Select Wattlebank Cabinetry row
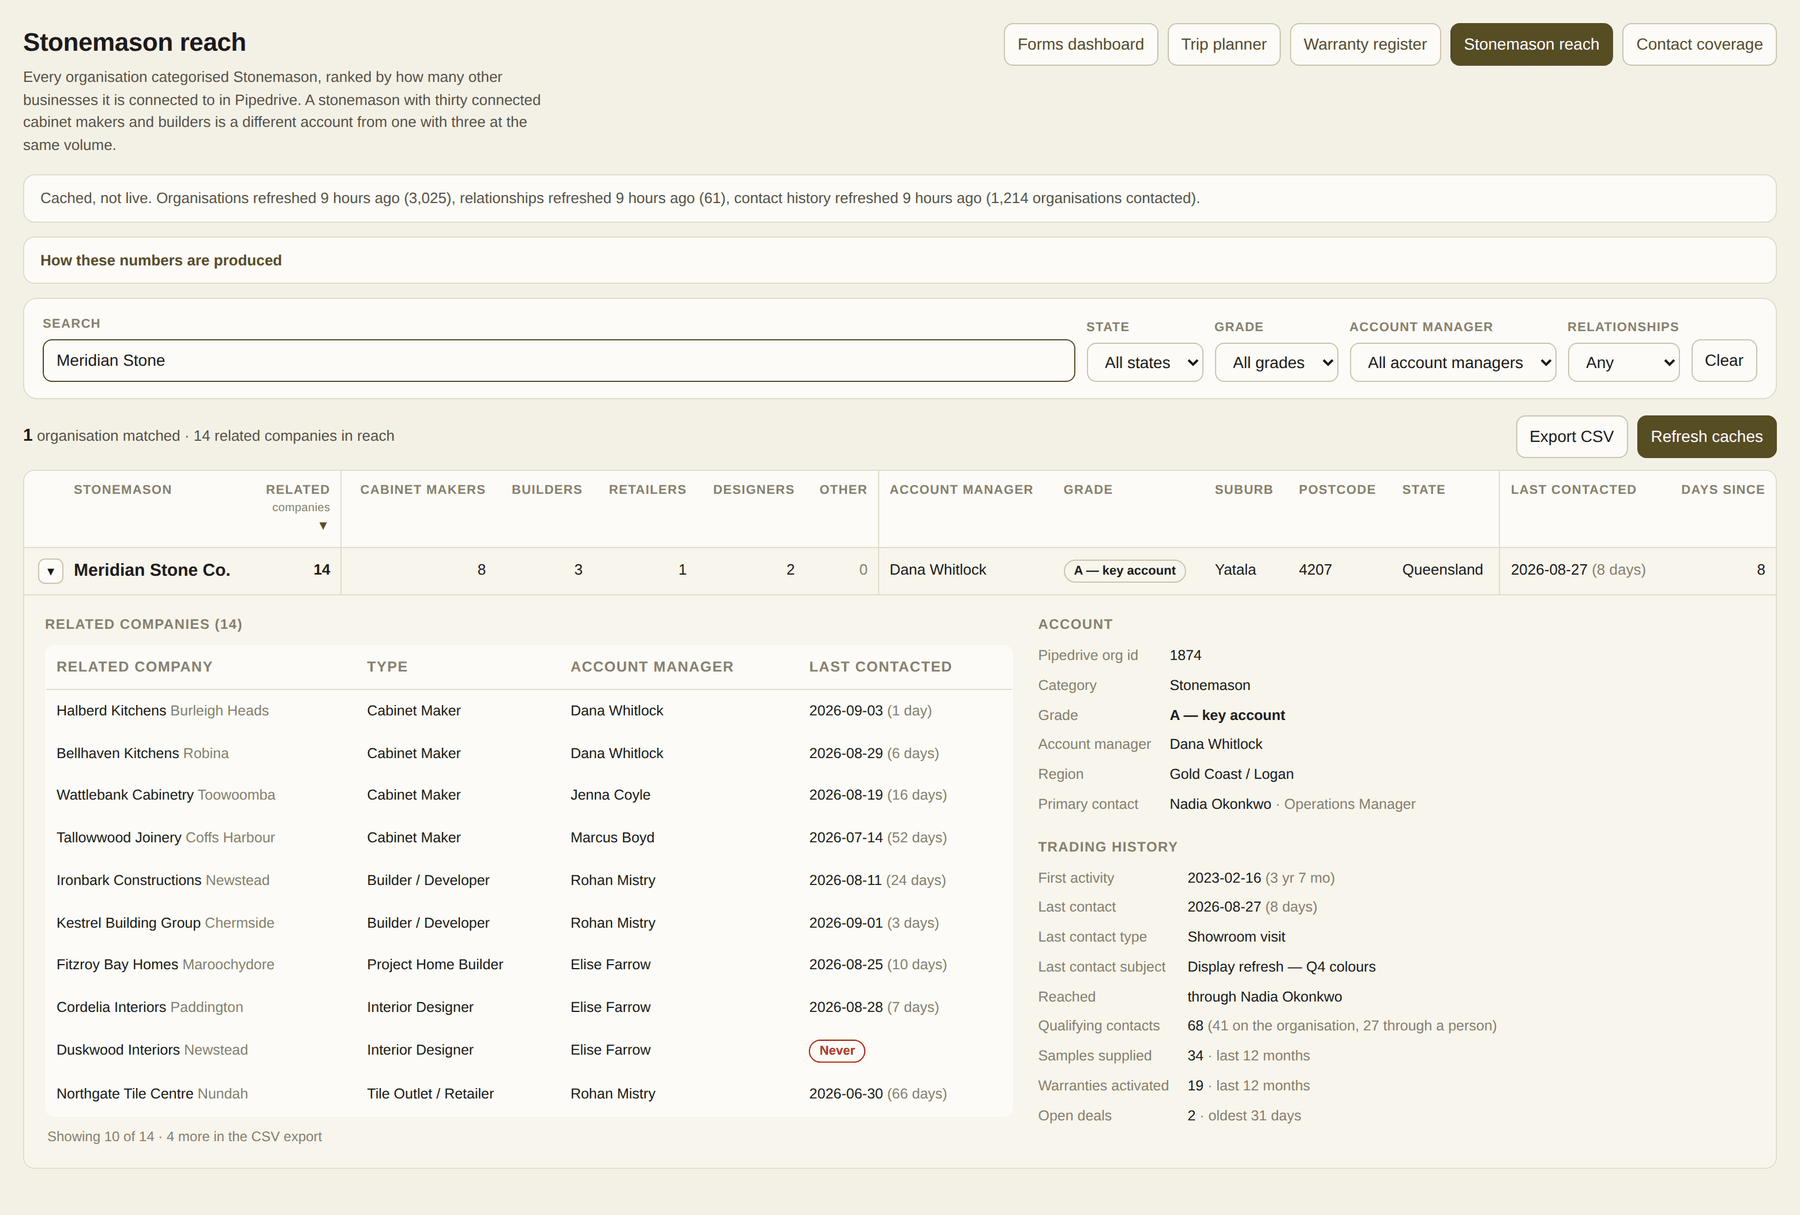The width and height of the screenshot is (1800, 1215). pos(528,795)
